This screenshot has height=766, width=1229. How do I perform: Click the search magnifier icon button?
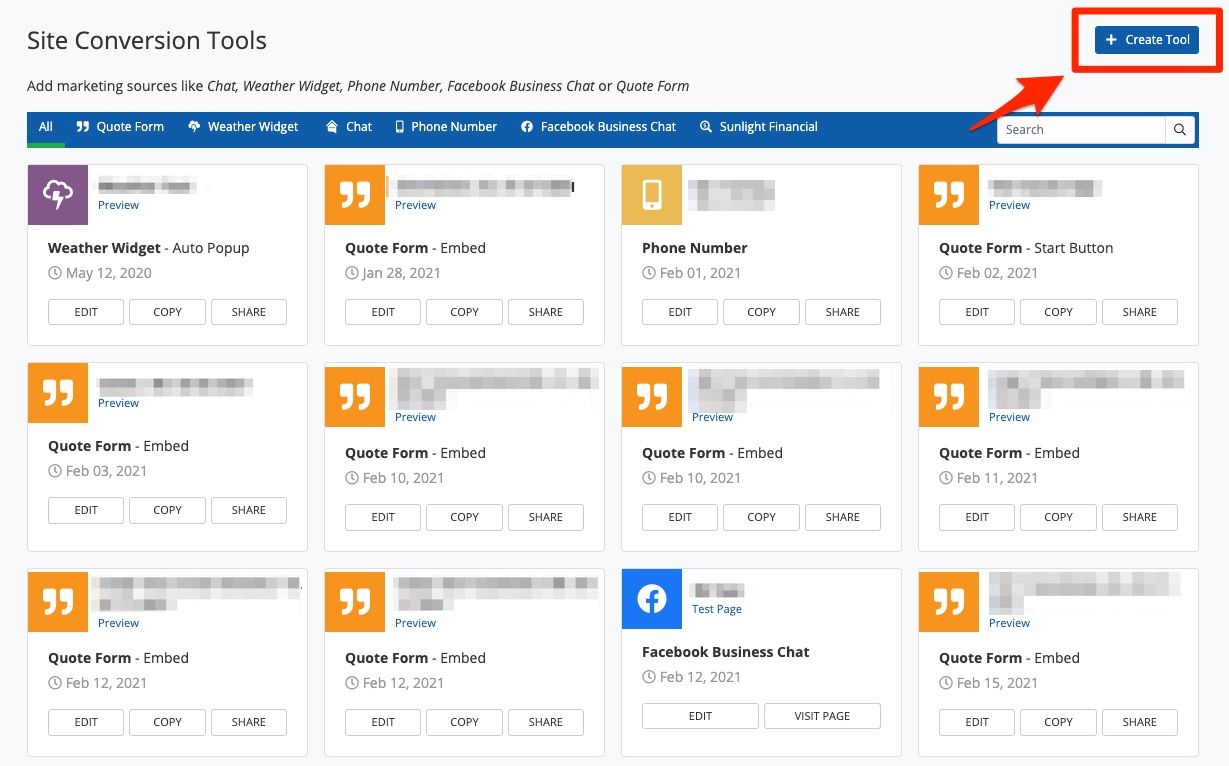pyautogui.click(x=1180, y=130)
